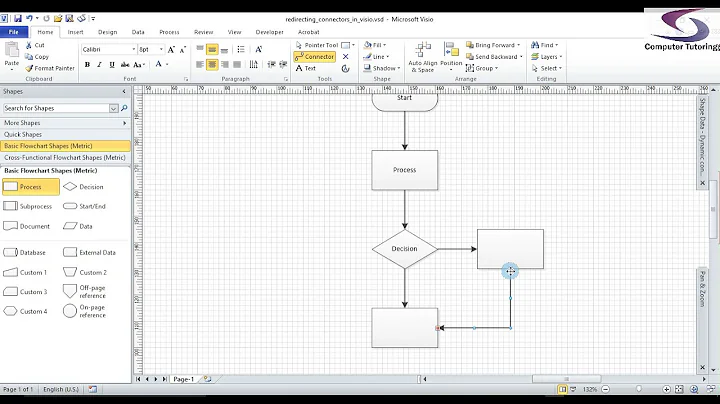Select the Text tool
The width and height of the screenshot is (720, 404).
coord(306,68)
